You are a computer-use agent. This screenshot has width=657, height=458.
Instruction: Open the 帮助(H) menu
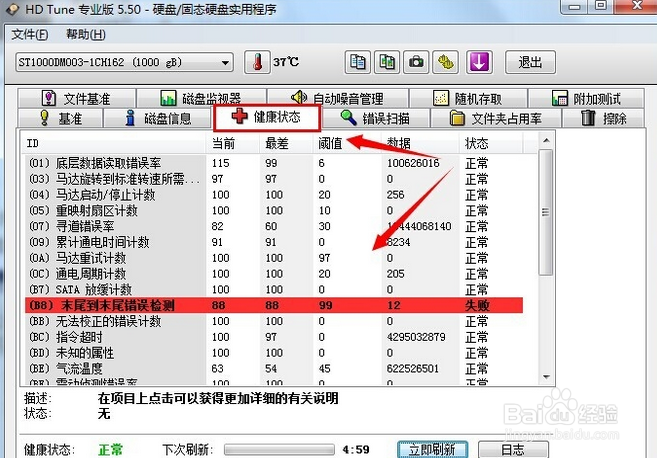86,34
